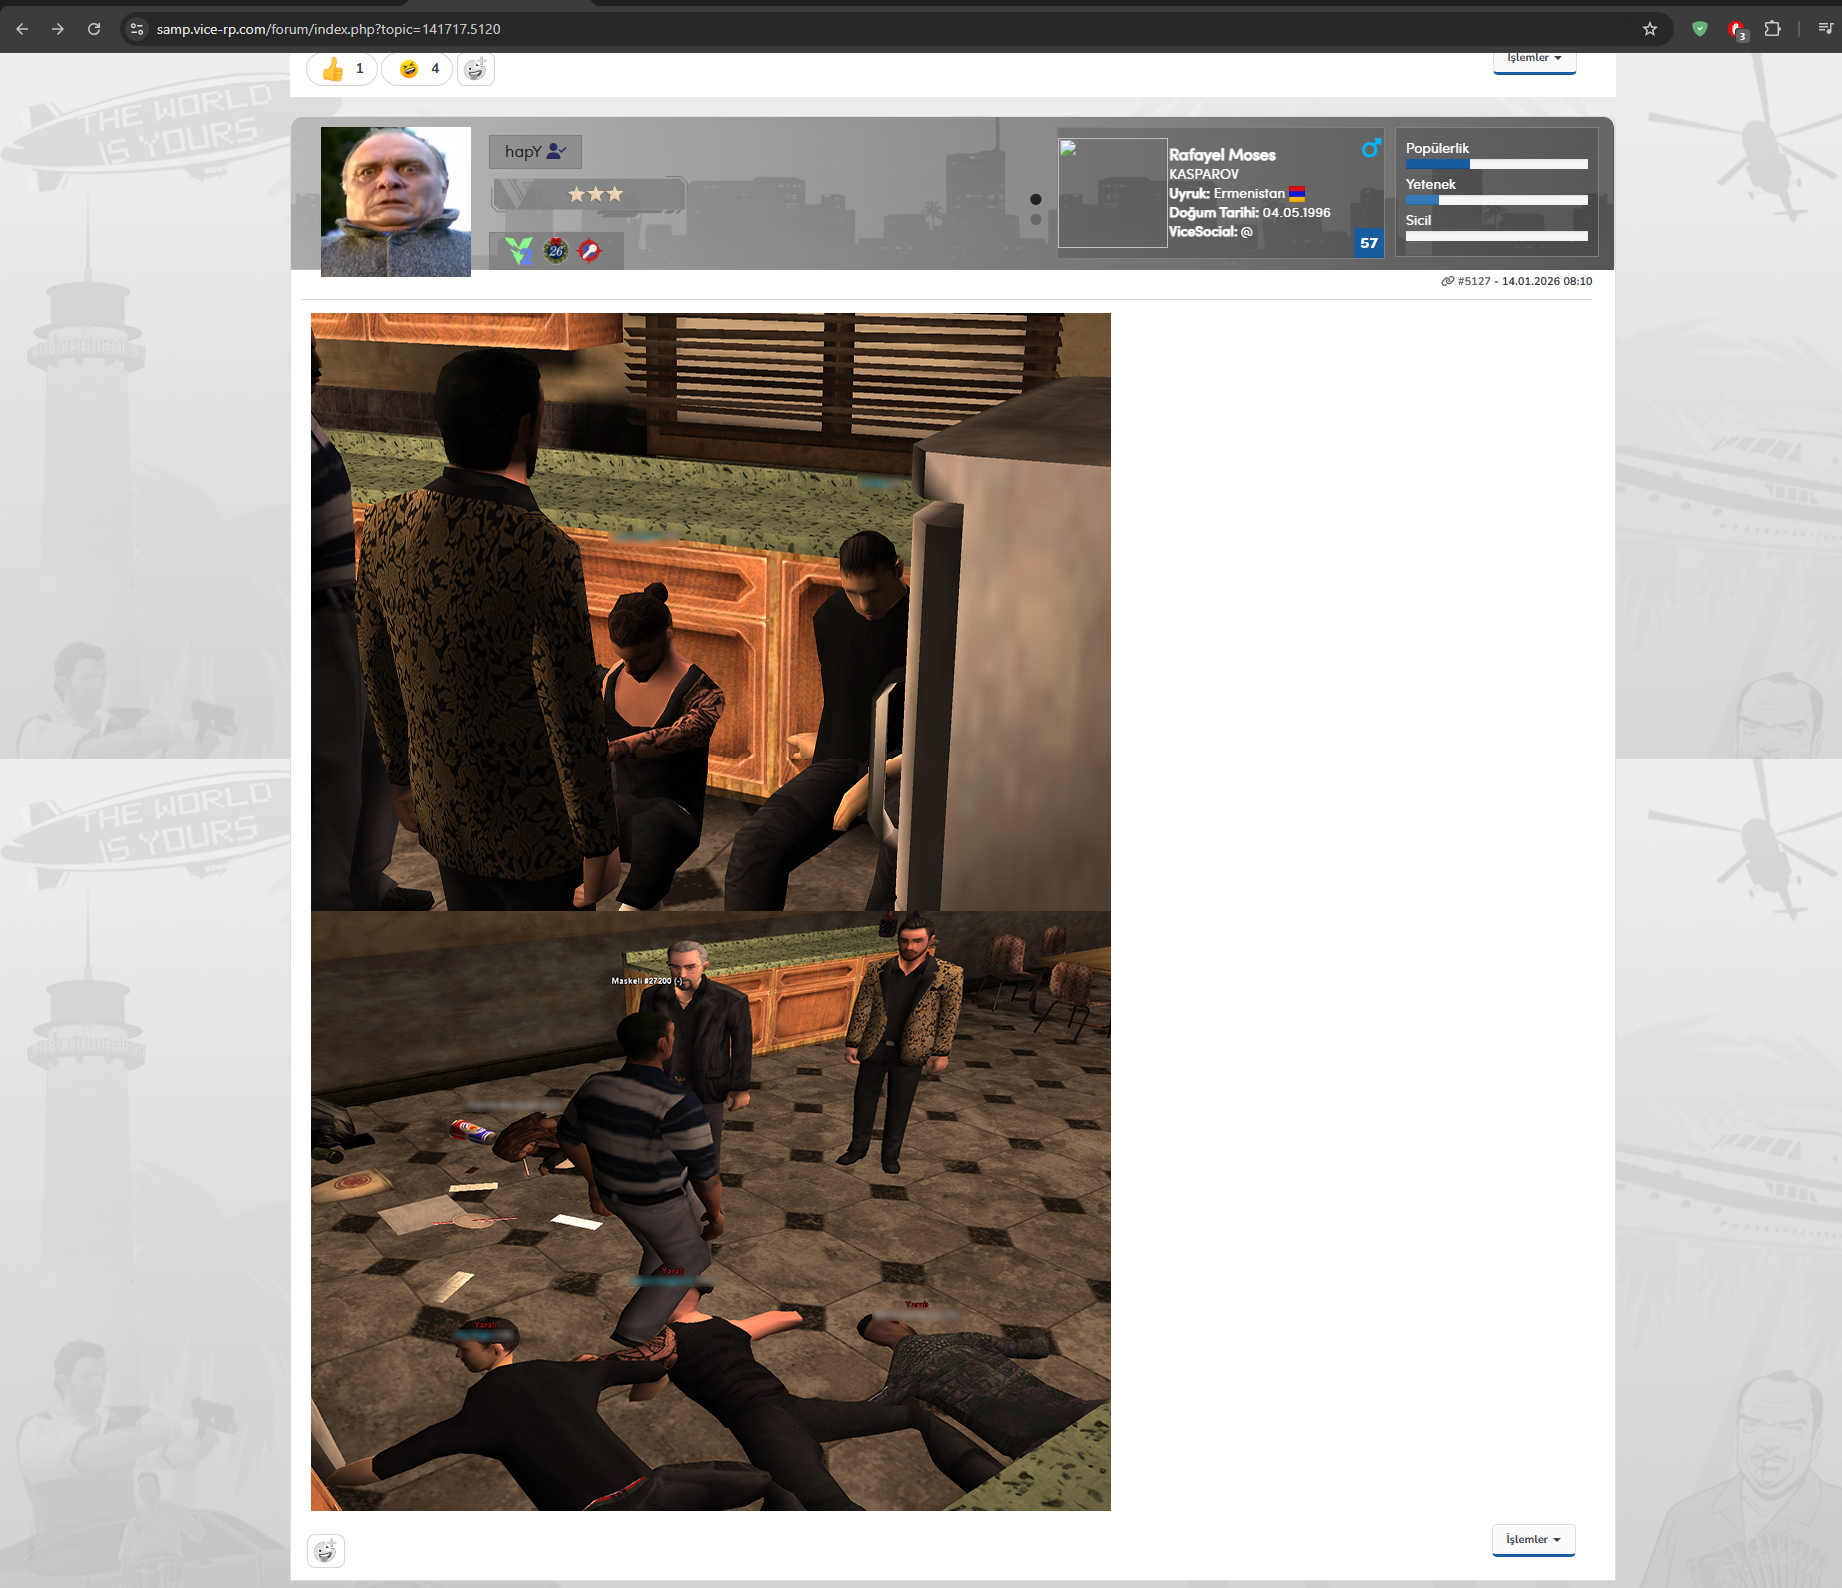1842x1588 pixels.
Task: Open the browser extensions puzzle menu
Action: tap(1773, 29)
